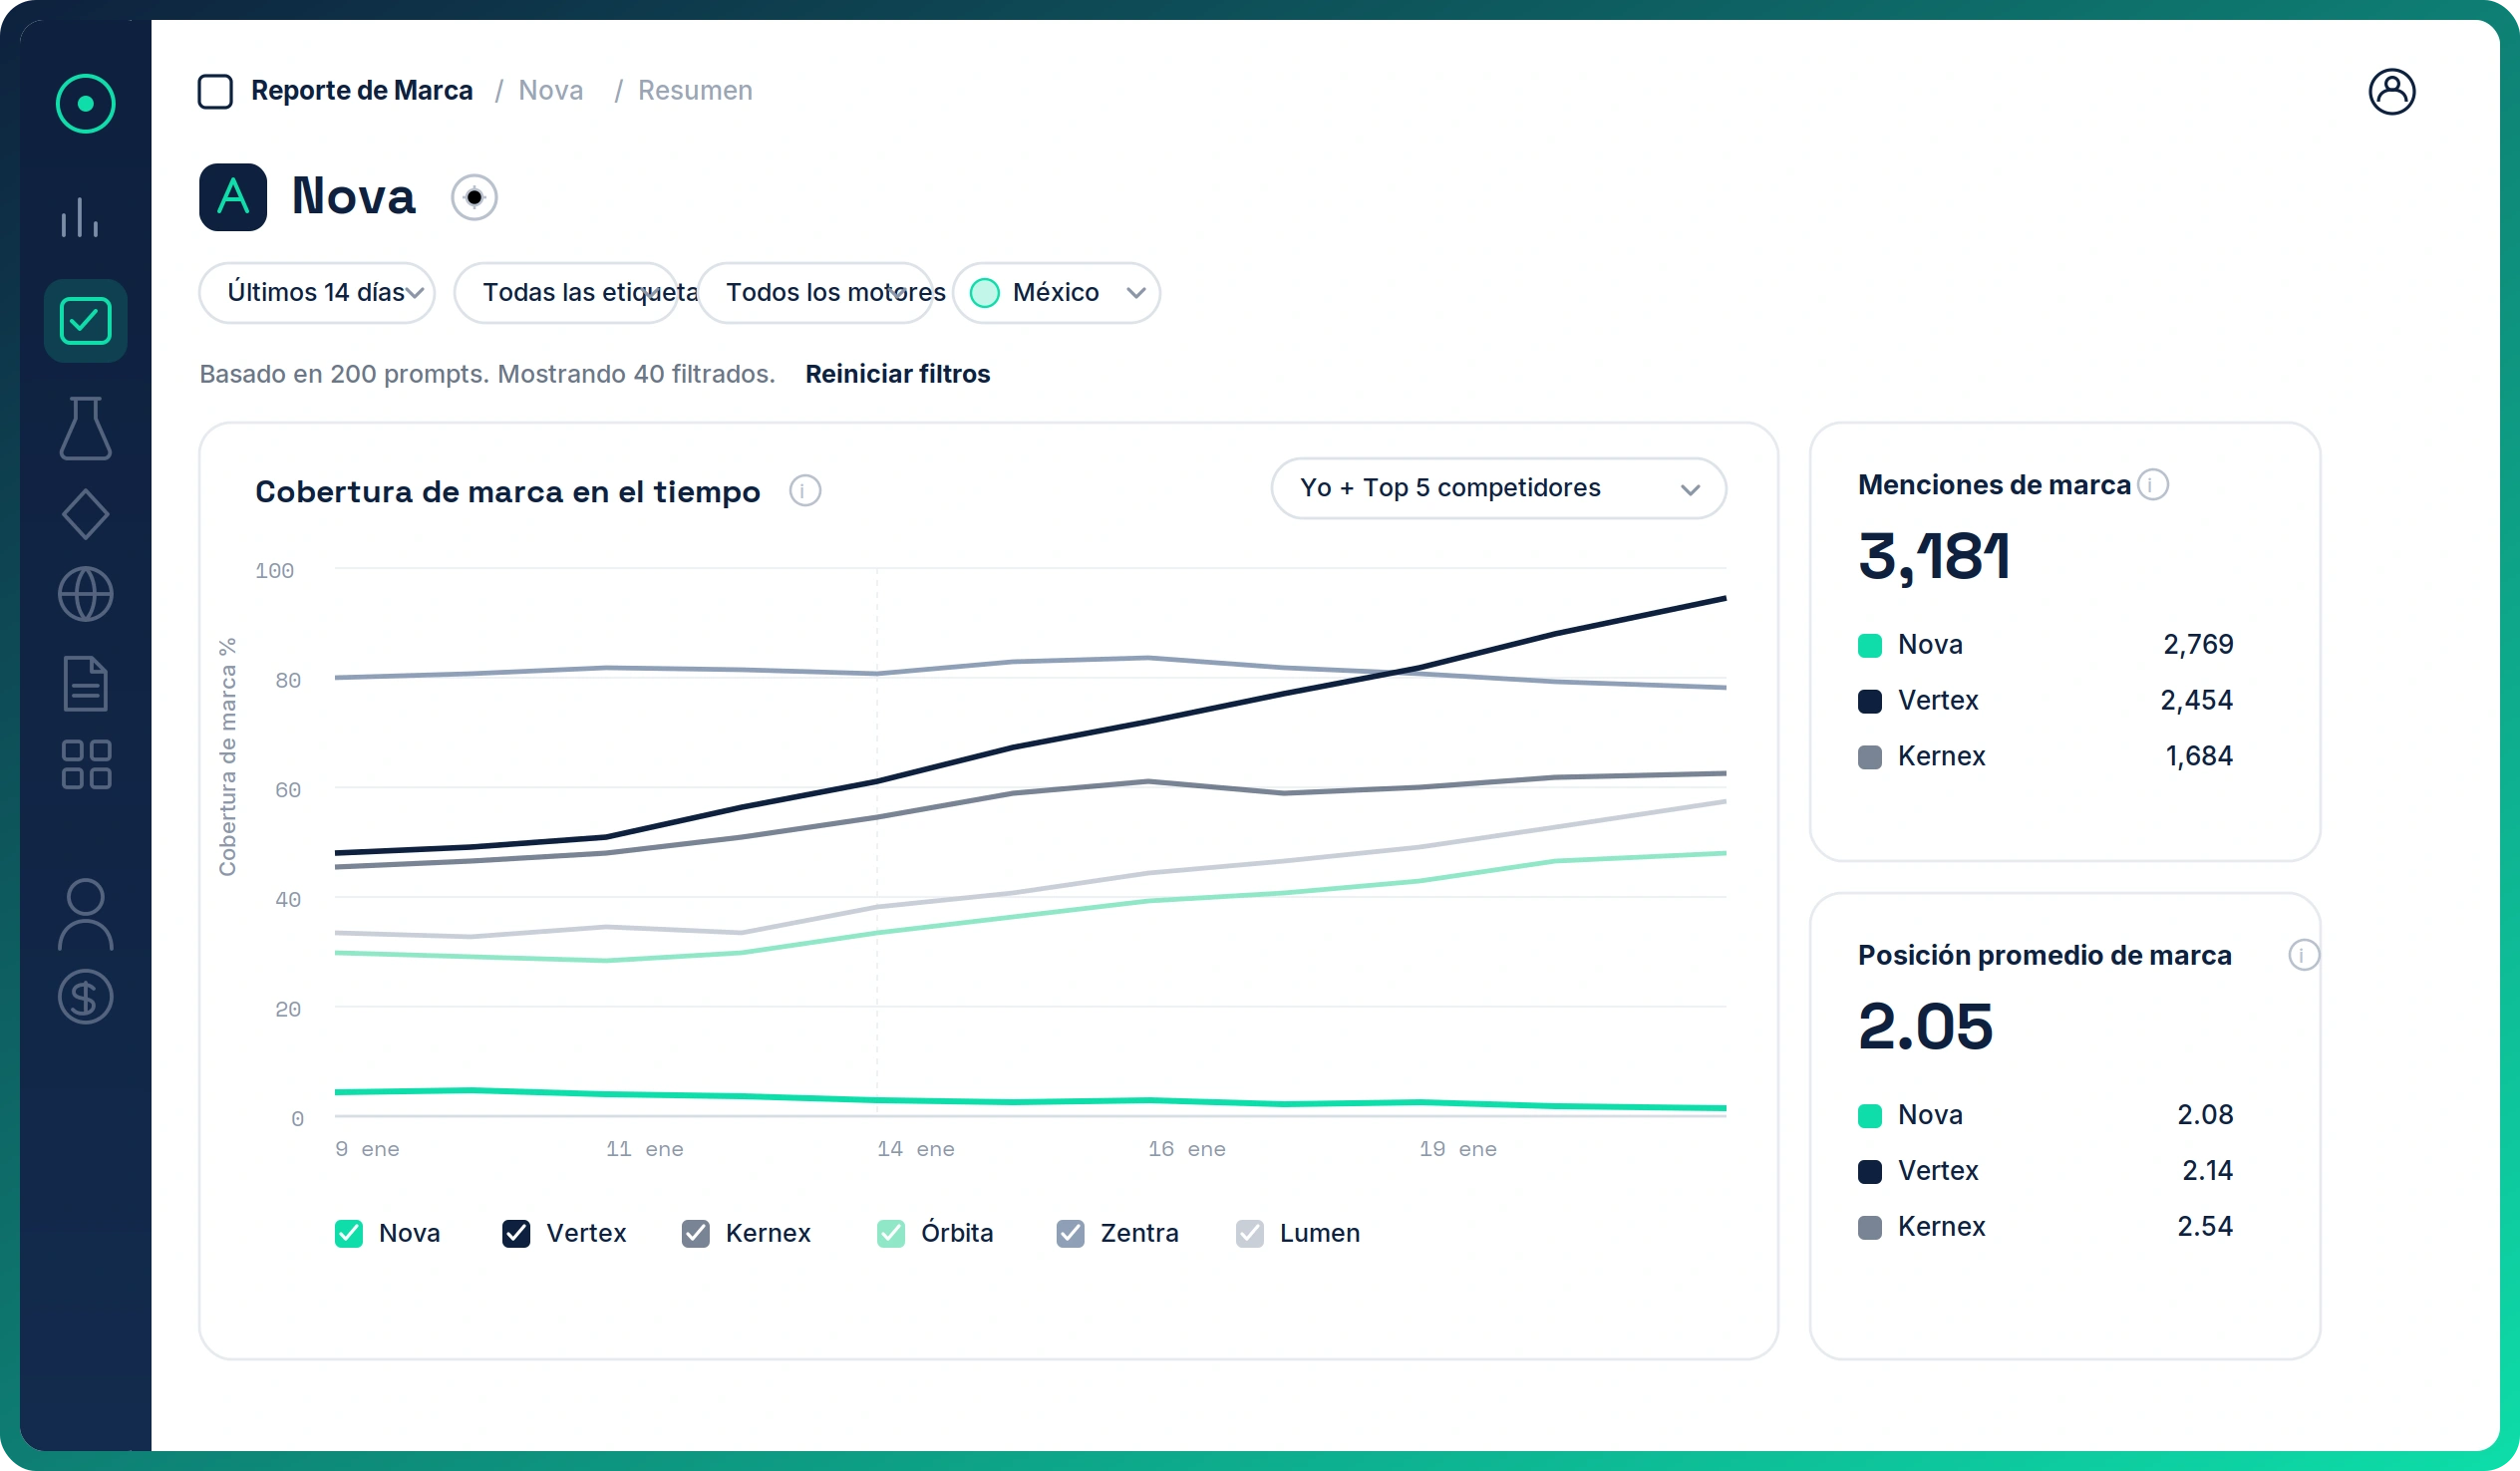Image resolution: width=2520 pixels, height=1471 pixels.
Task: Click the info icon beside Menciones de marca
Action: [x=2152, y=485]
